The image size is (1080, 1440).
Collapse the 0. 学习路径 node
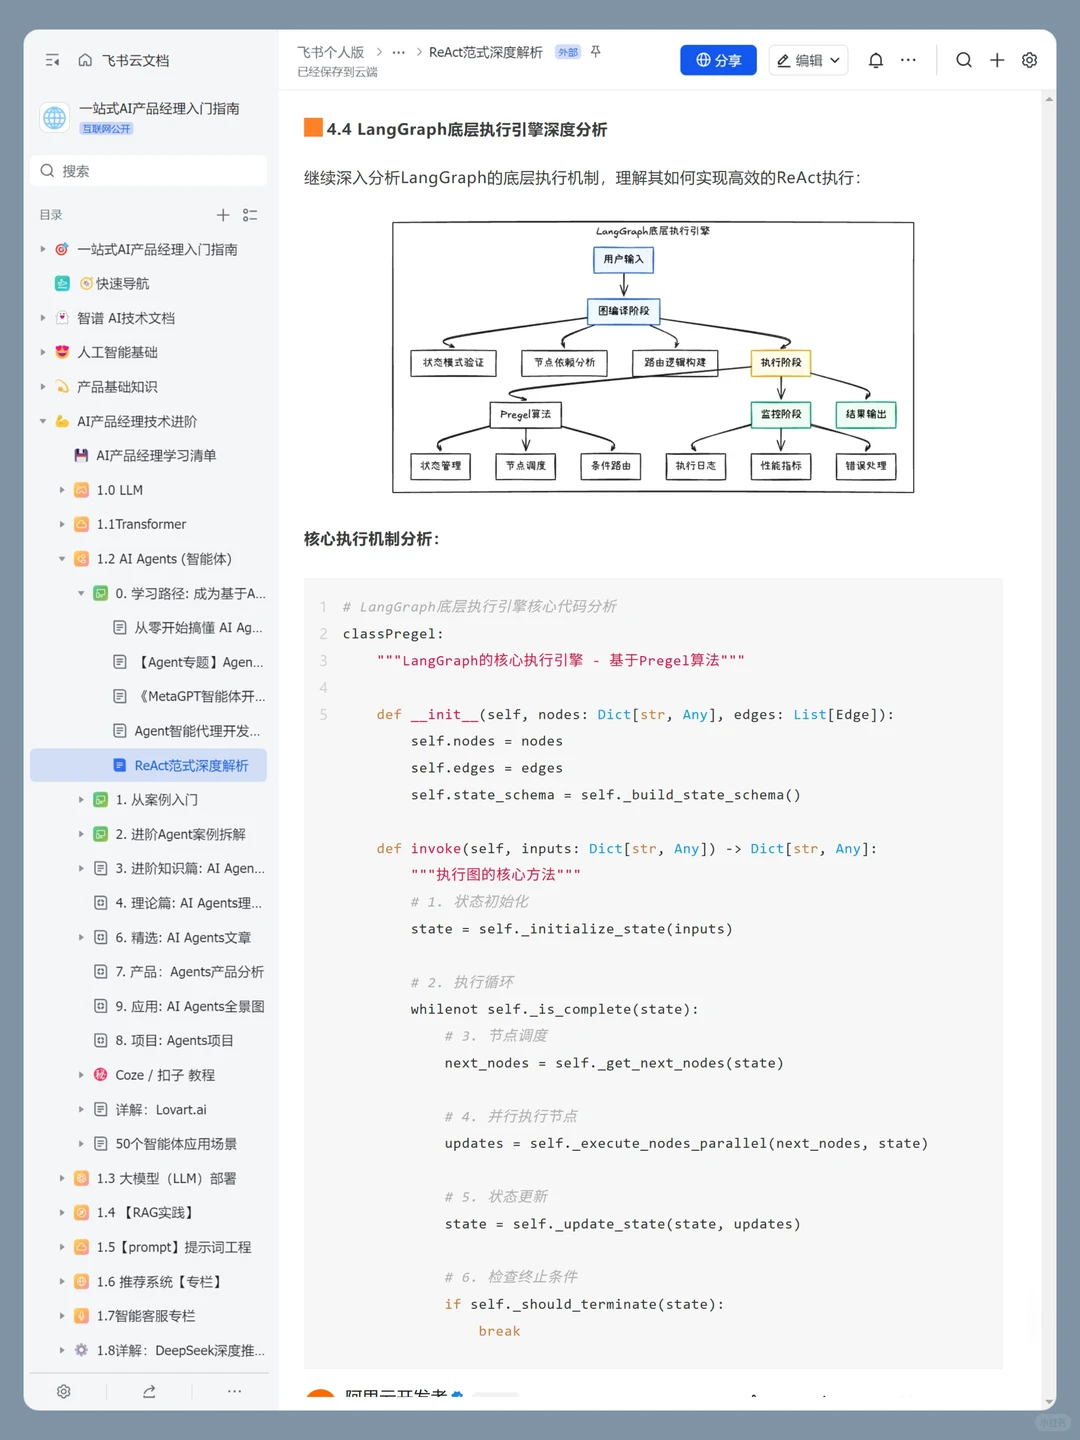point(81,593)
